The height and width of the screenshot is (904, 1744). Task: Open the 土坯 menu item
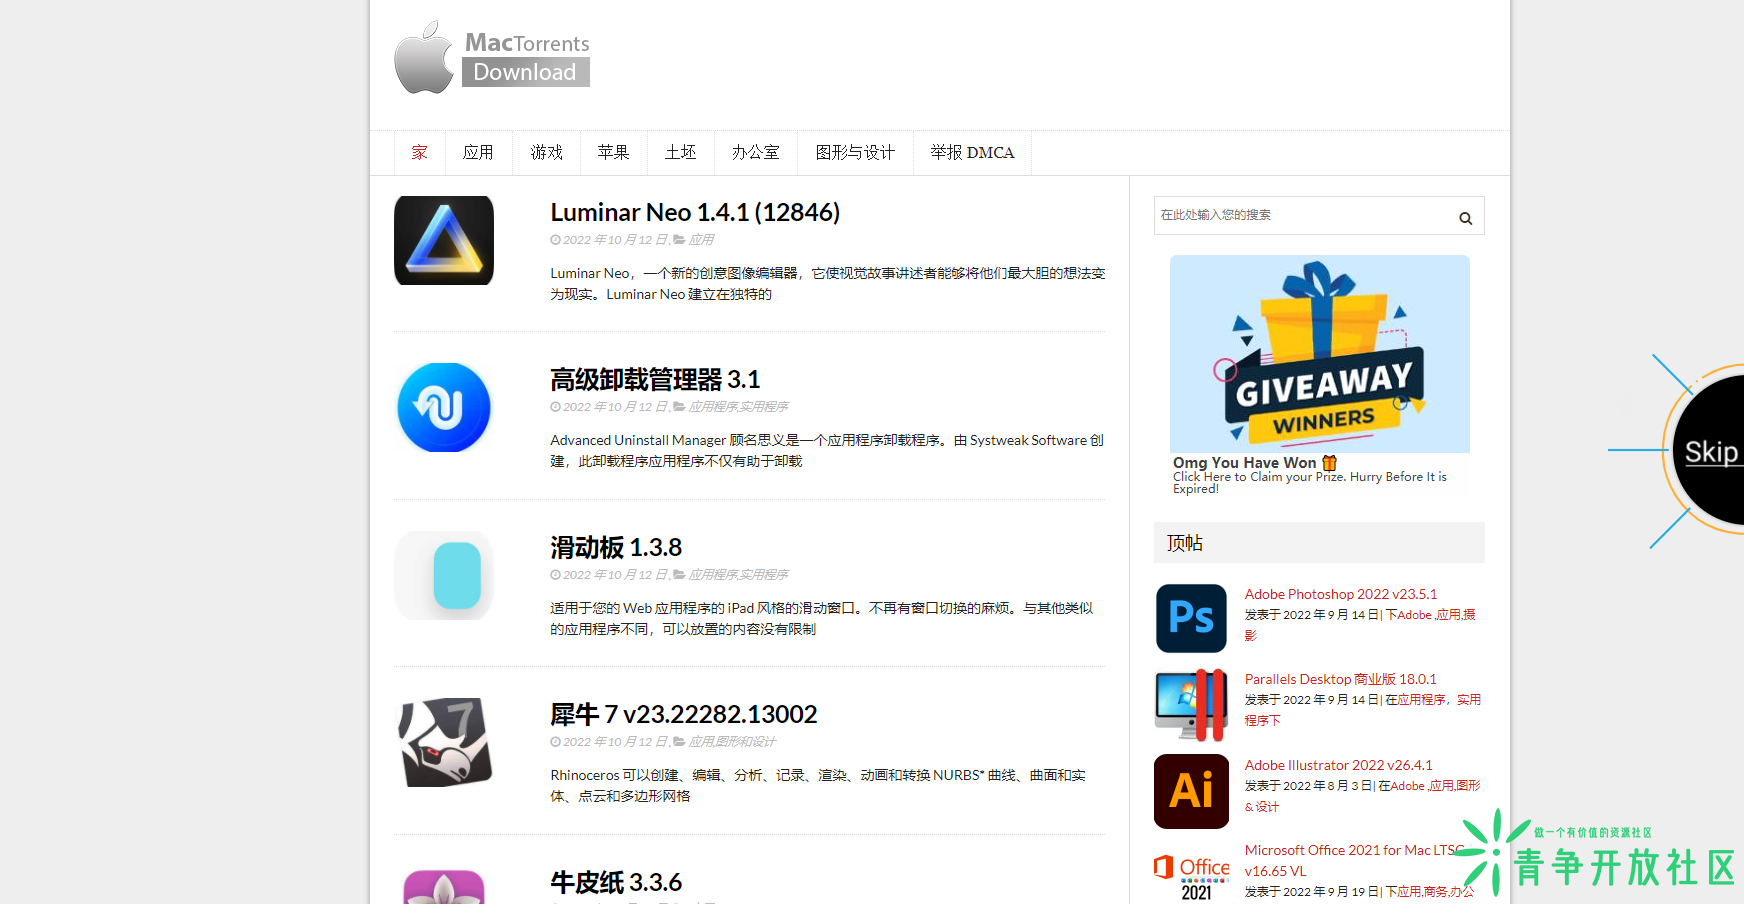coord(680,152)
